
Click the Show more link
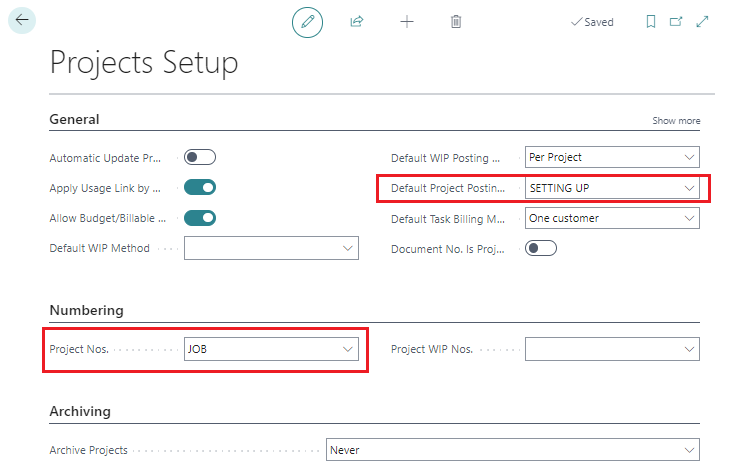coord(676,121)
